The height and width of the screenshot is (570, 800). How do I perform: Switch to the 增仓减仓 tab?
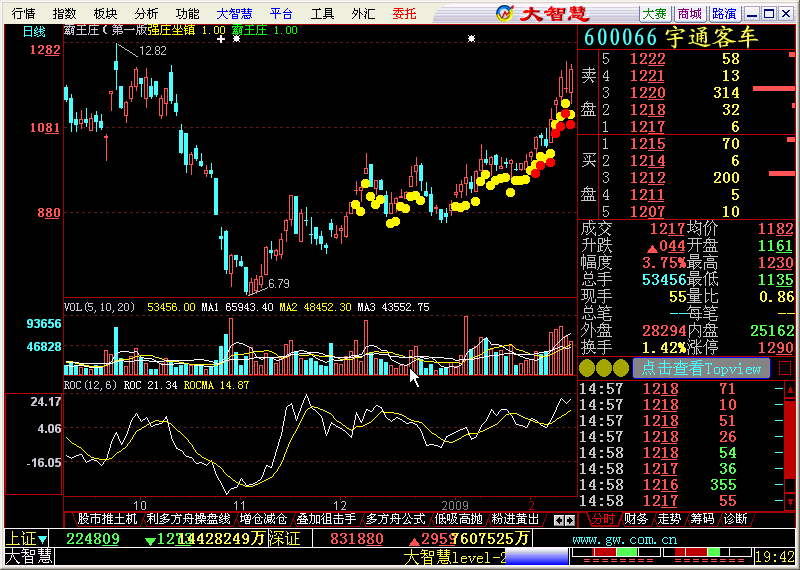click(x=263, y=519)
